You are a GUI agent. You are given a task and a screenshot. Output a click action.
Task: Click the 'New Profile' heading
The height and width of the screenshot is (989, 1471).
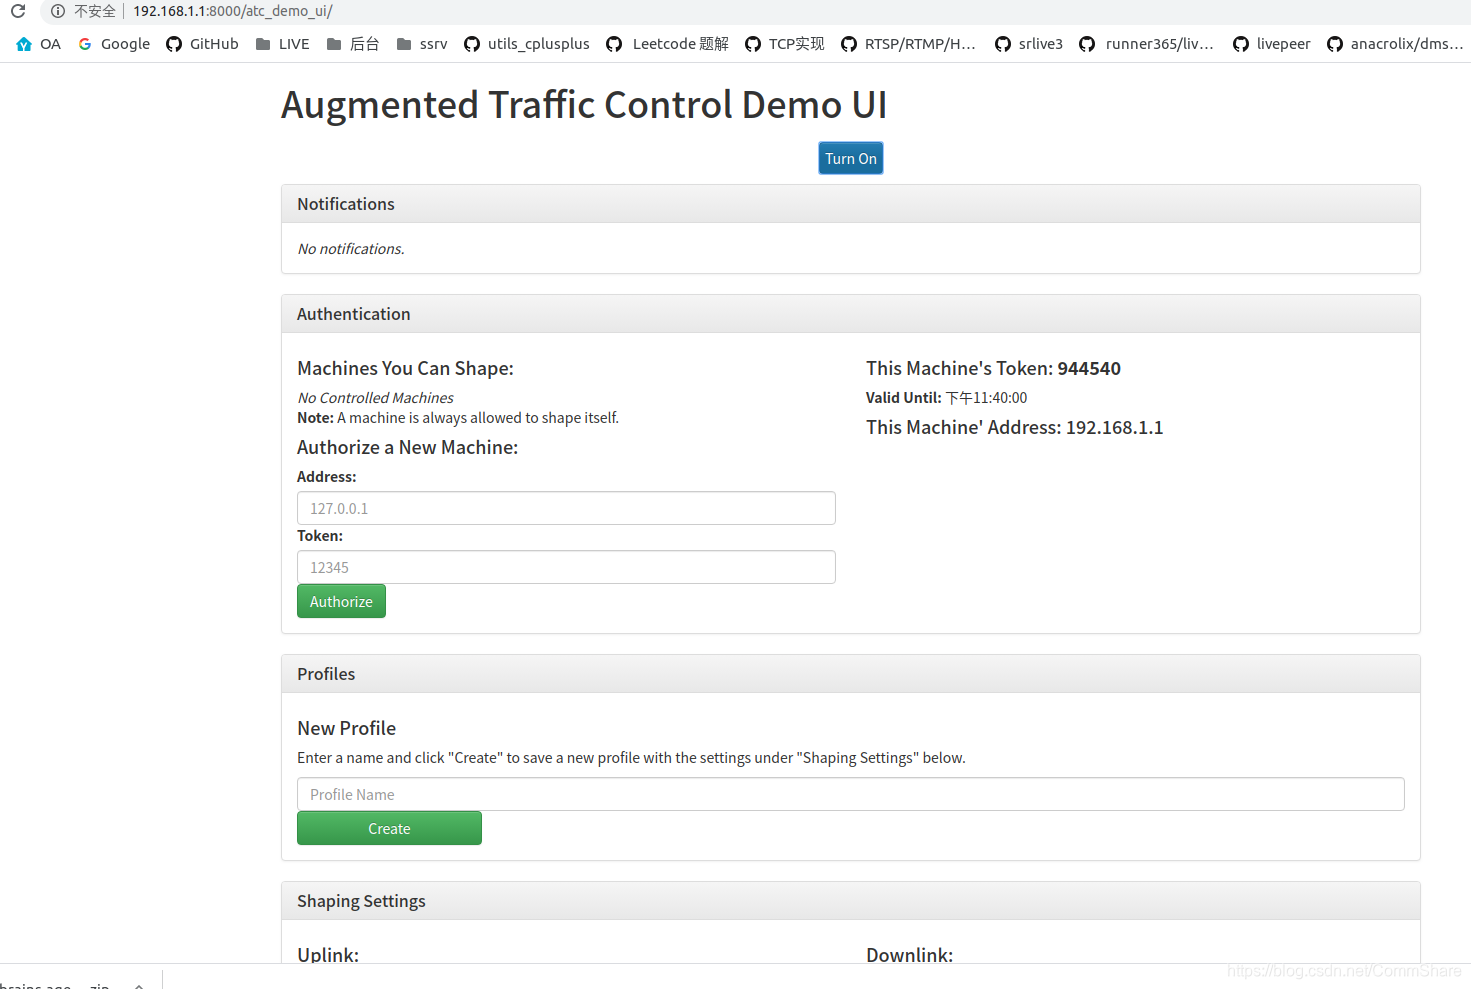tap(346, 728)
